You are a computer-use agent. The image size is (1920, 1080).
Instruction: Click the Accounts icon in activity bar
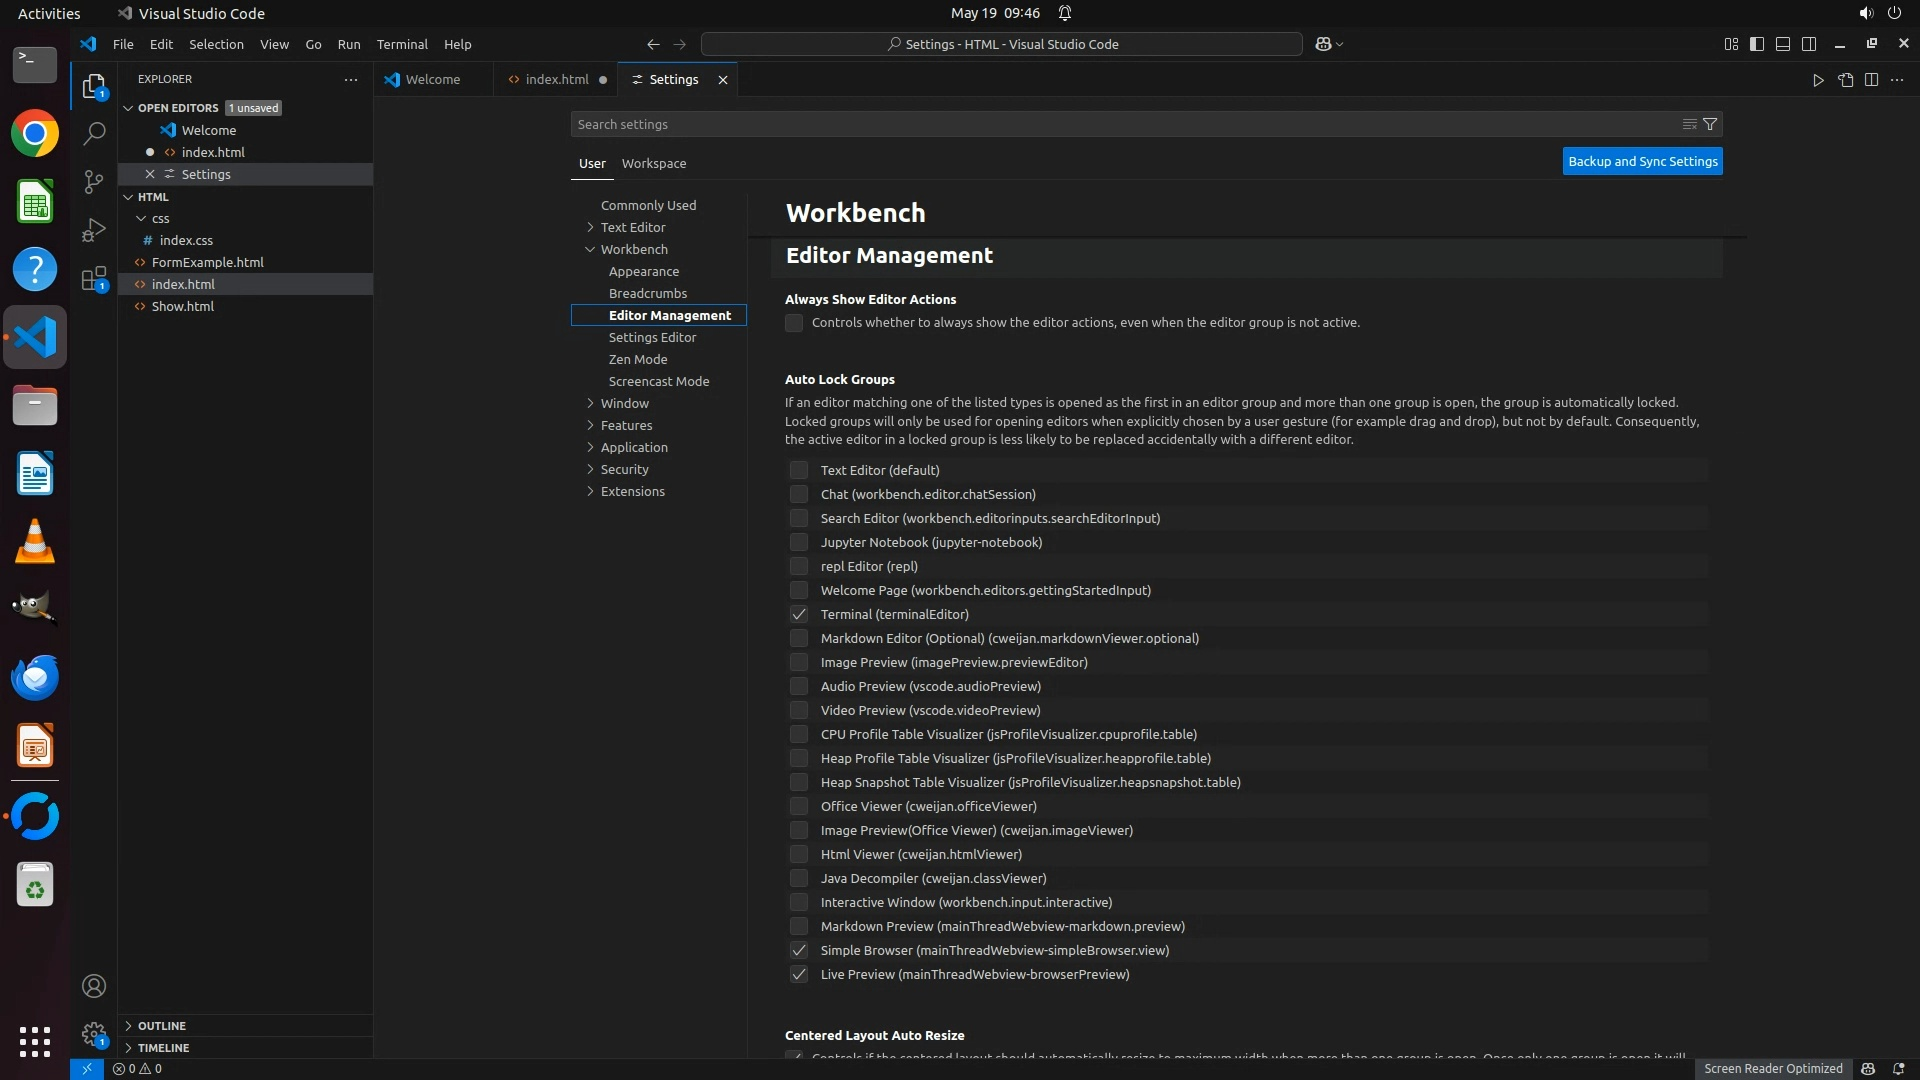94,986
